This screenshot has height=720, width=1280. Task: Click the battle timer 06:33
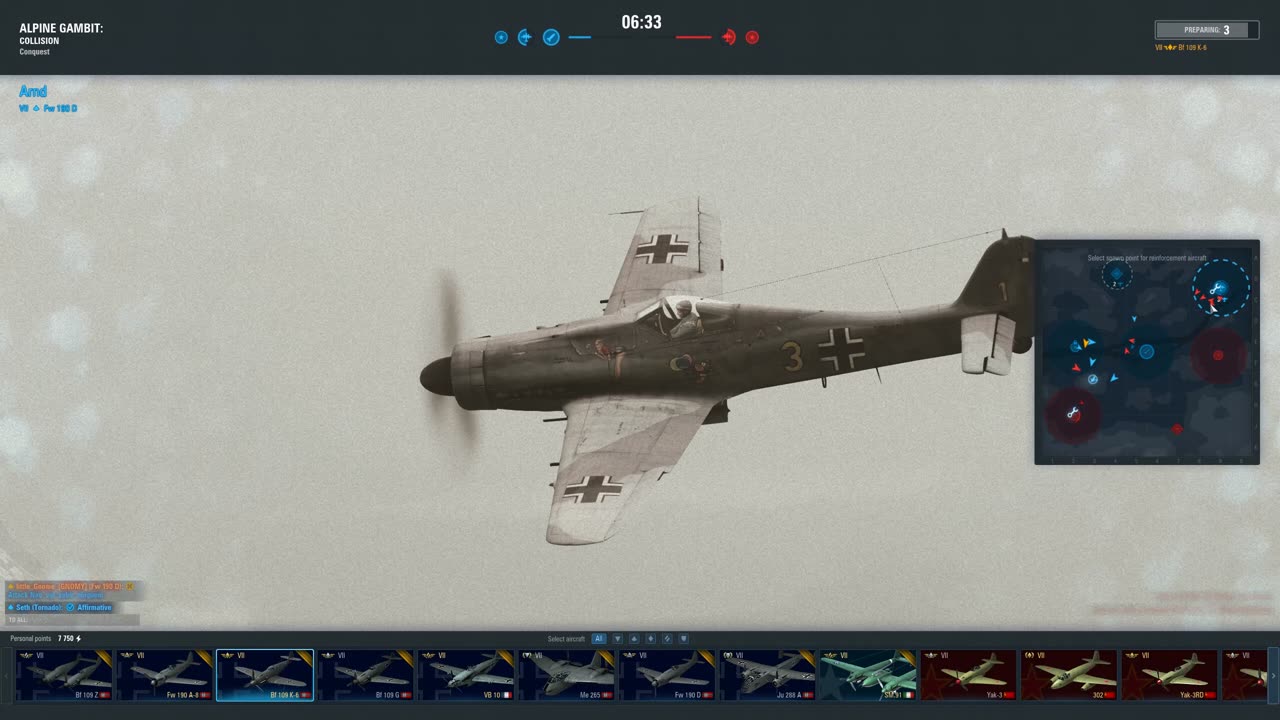tap(641, 22)
